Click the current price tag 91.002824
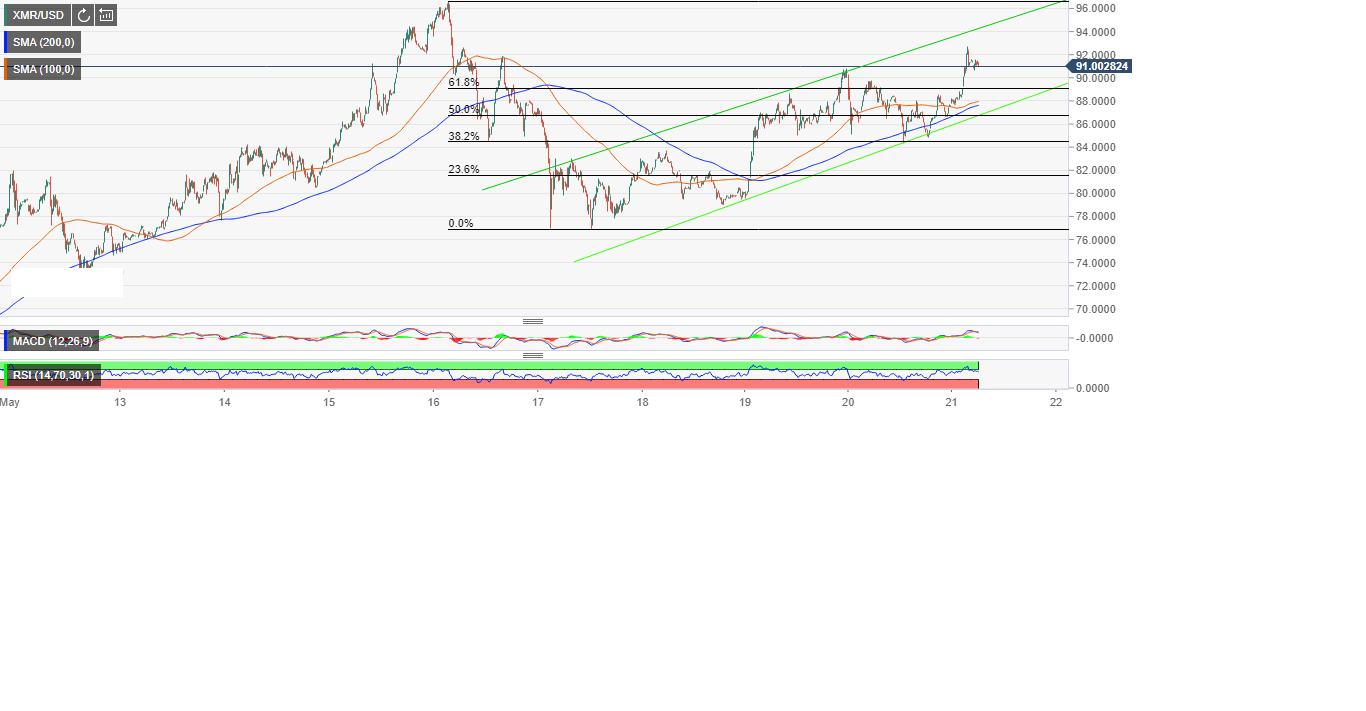 coord(1101,66)
